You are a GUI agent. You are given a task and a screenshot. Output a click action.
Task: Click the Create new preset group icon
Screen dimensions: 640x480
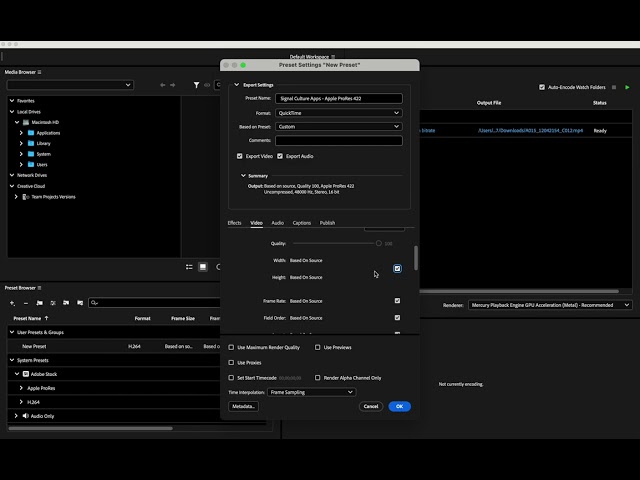tap(39, 303)
